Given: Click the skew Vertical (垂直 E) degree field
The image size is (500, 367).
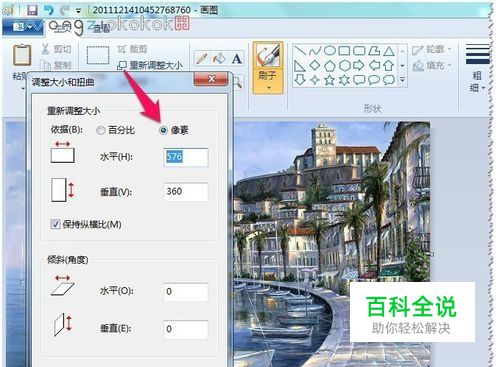Looking at the screenshot, I should point(186,329).
